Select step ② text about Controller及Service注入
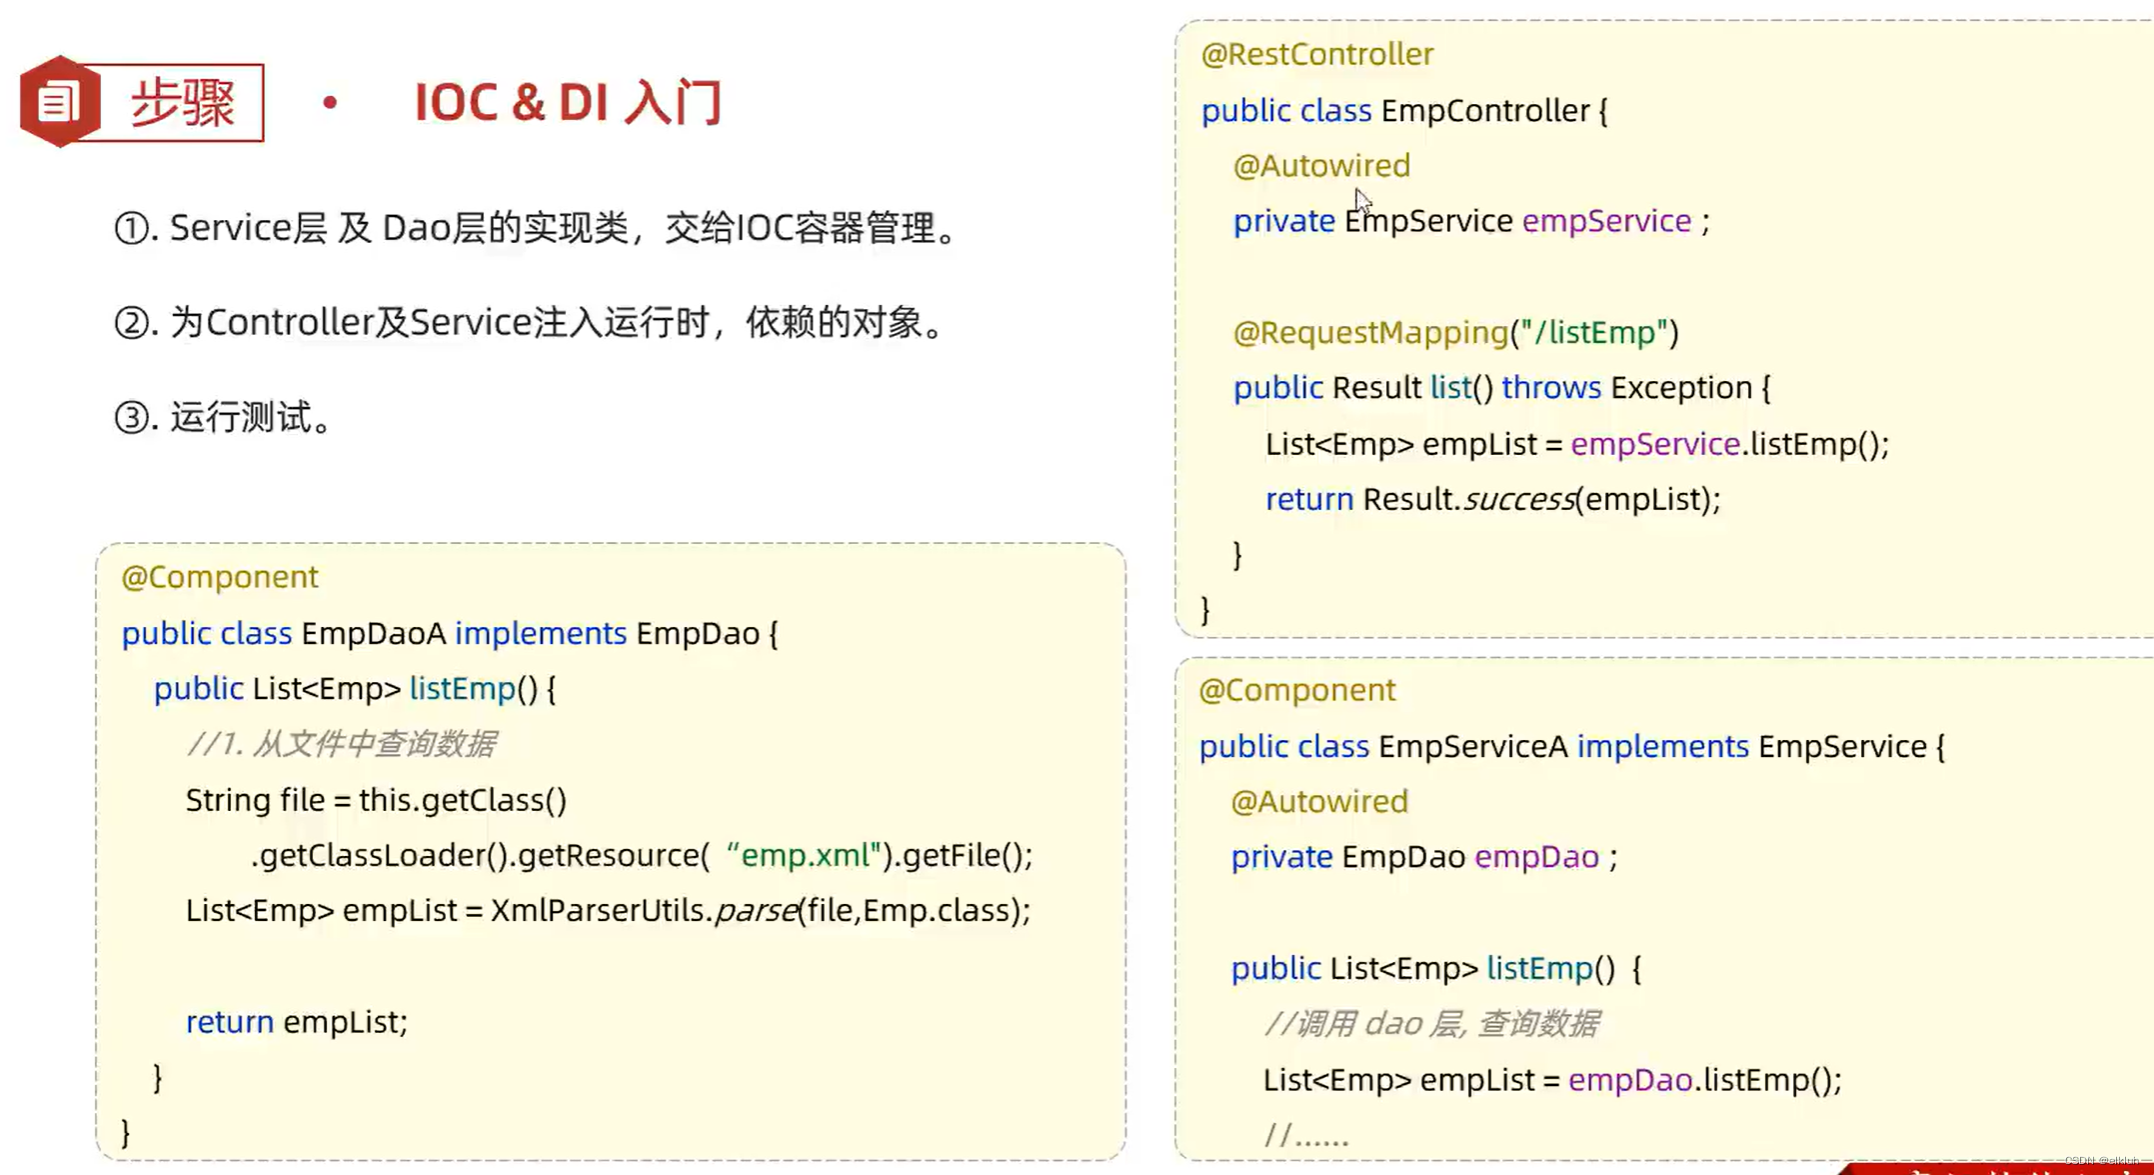 click(x=530, y=323)
